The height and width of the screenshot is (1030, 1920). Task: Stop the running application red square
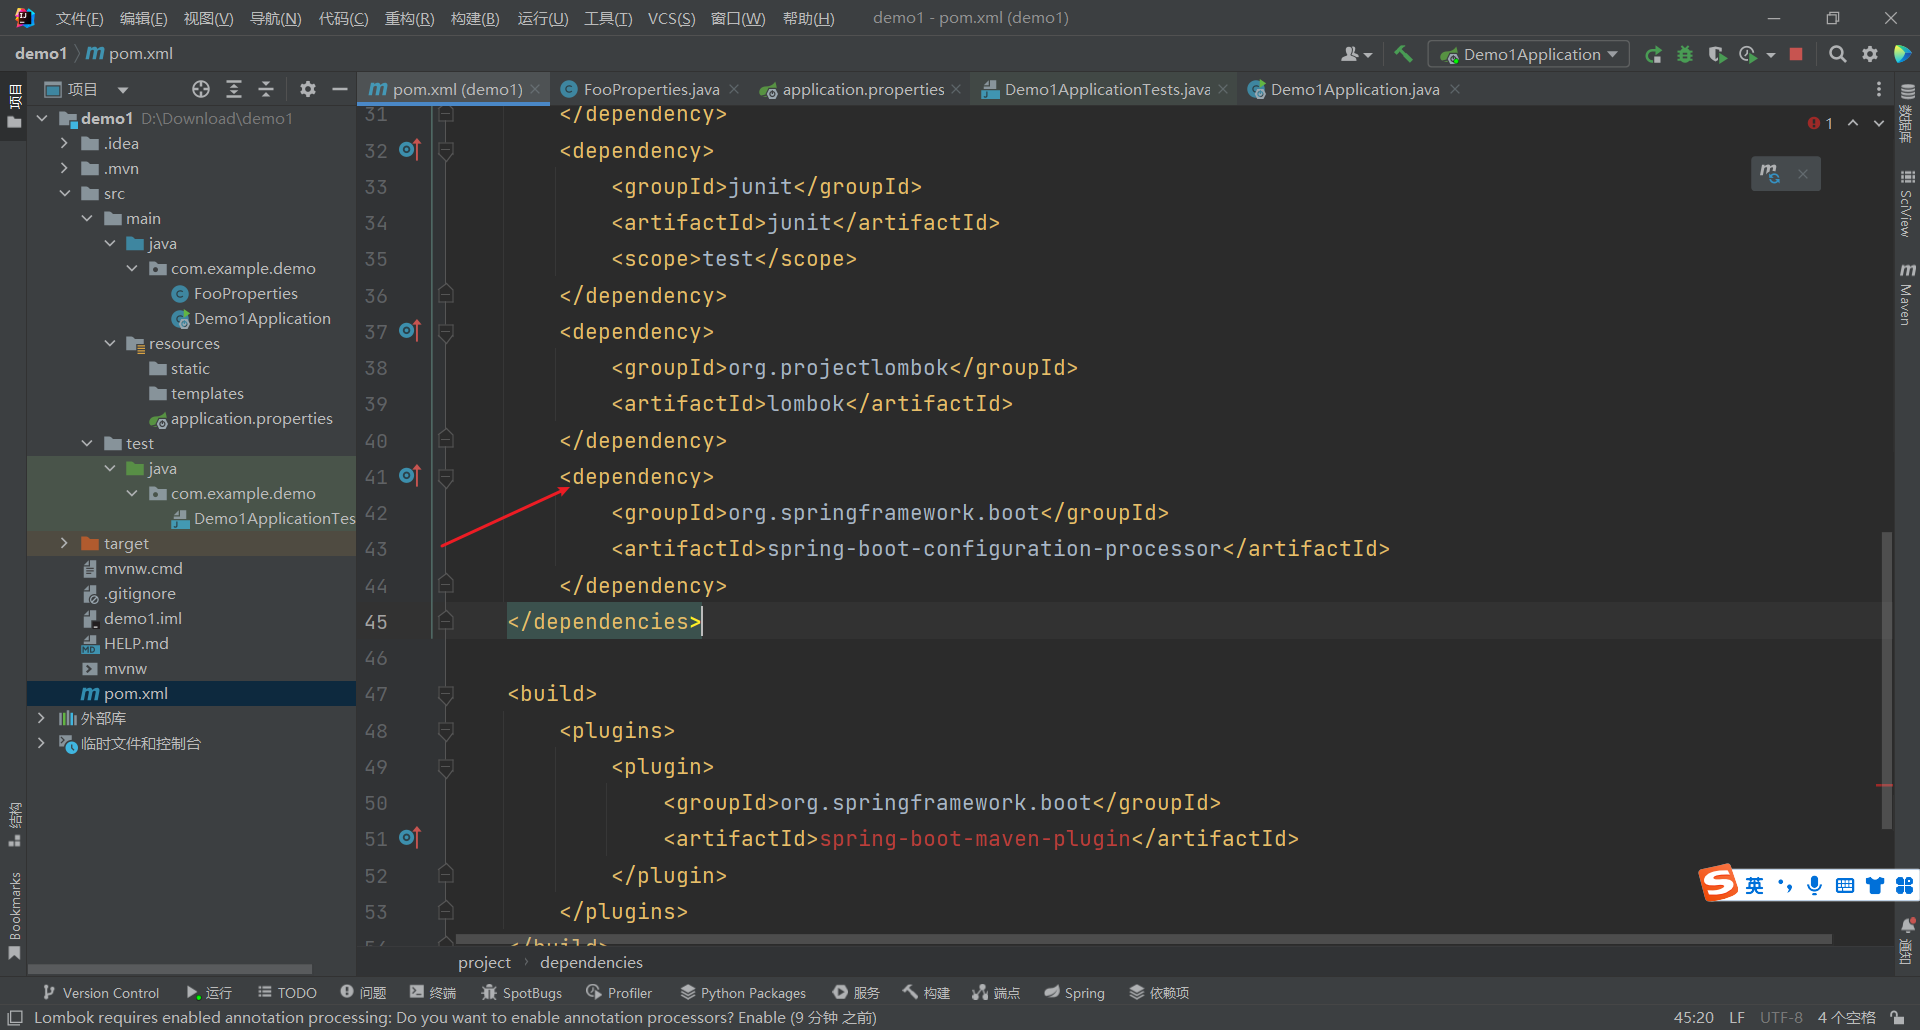1796,54
